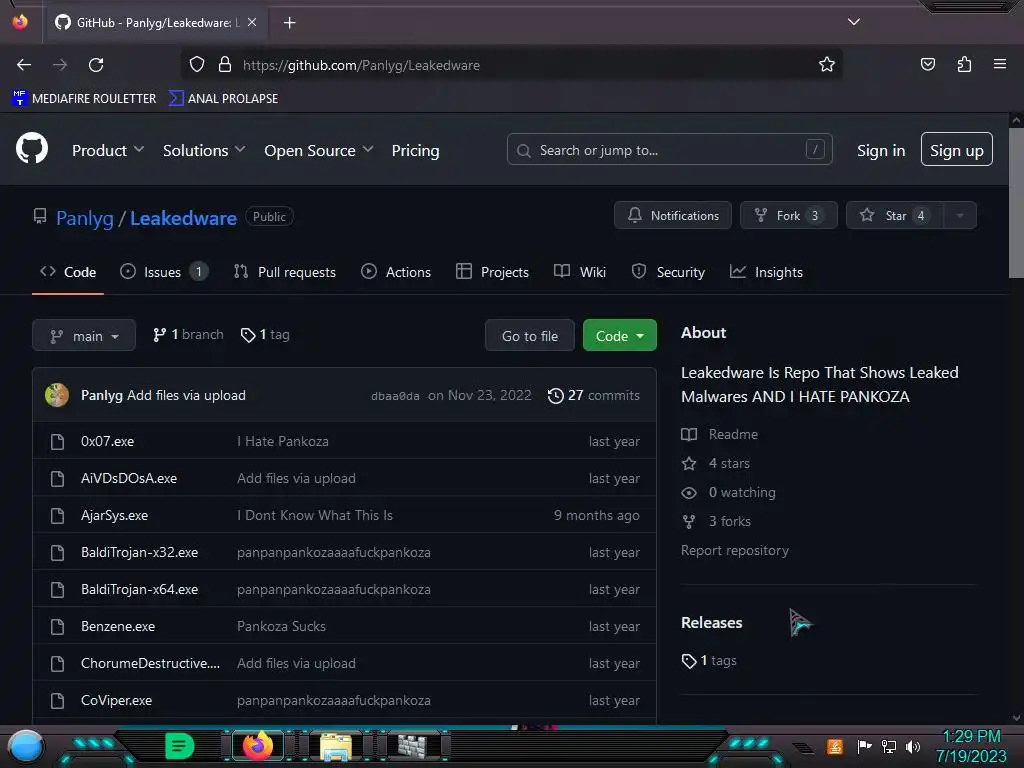Click the Sign up button

[956, 150]
